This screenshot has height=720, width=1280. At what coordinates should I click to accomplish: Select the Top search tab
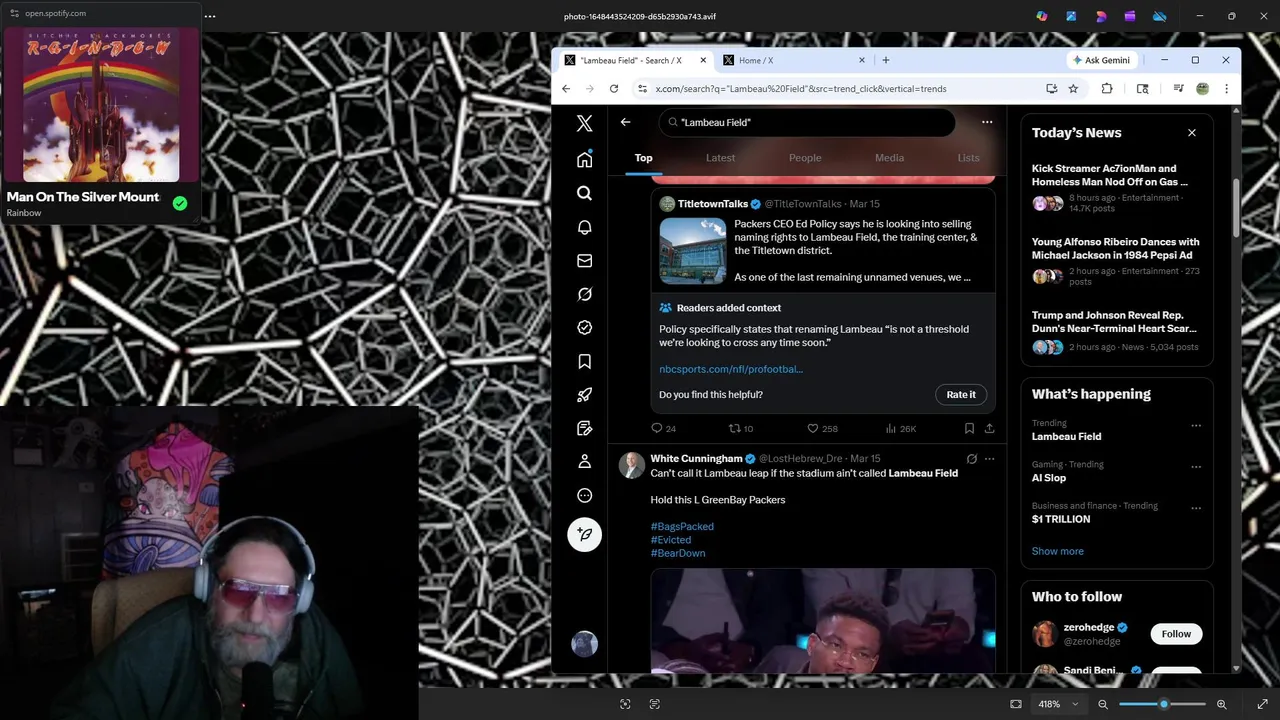tap(643, 158)
